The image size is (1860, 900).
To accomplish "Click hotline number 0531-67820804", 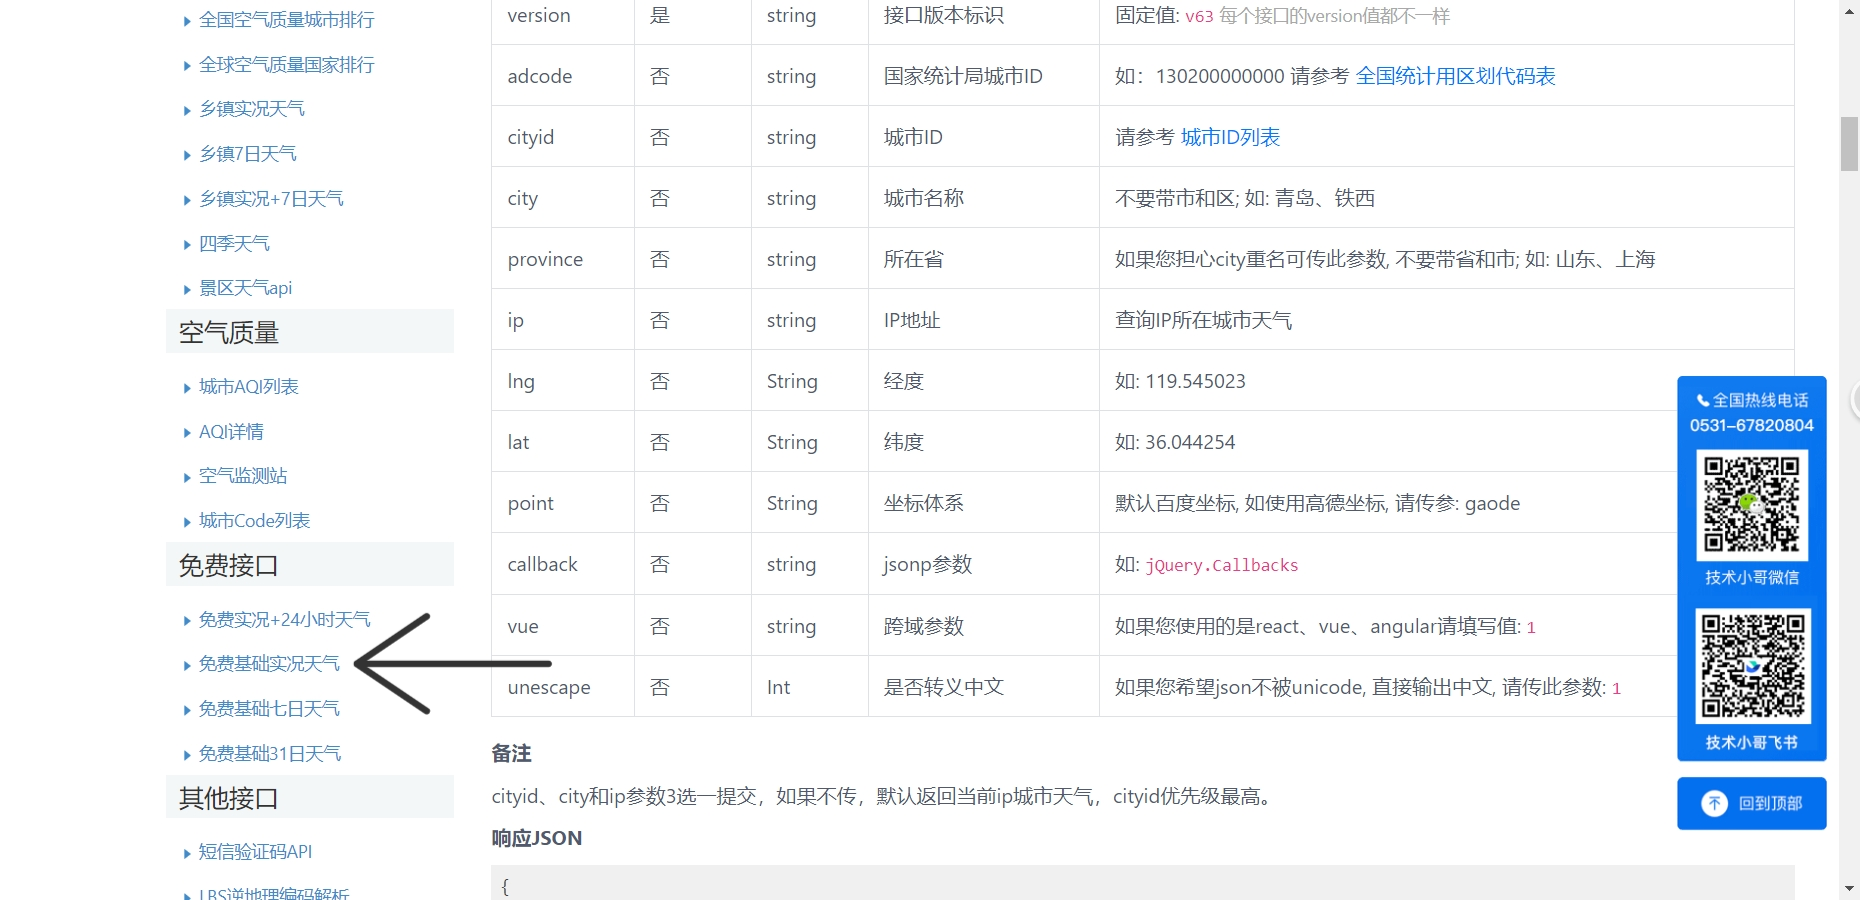I will pos(1752,426).
